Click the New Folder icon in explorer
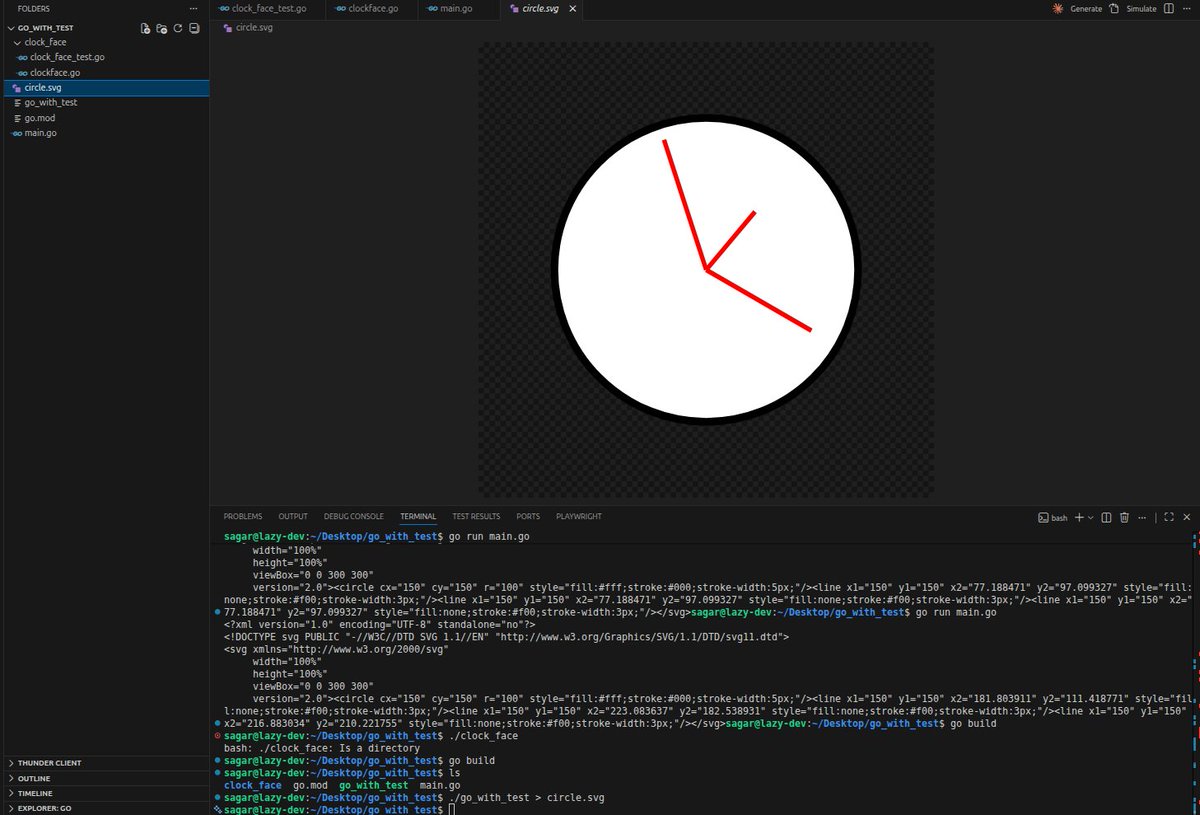 coord(161,28)
